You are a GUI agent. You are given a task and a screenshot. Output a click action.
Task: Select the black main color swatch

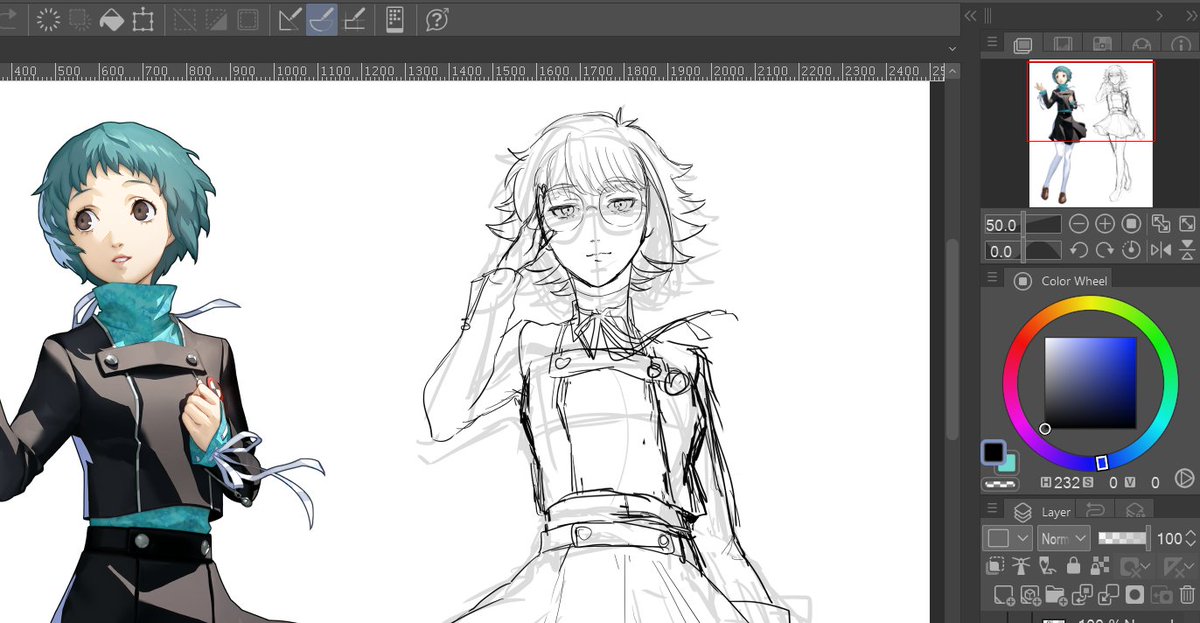[993, 452]
